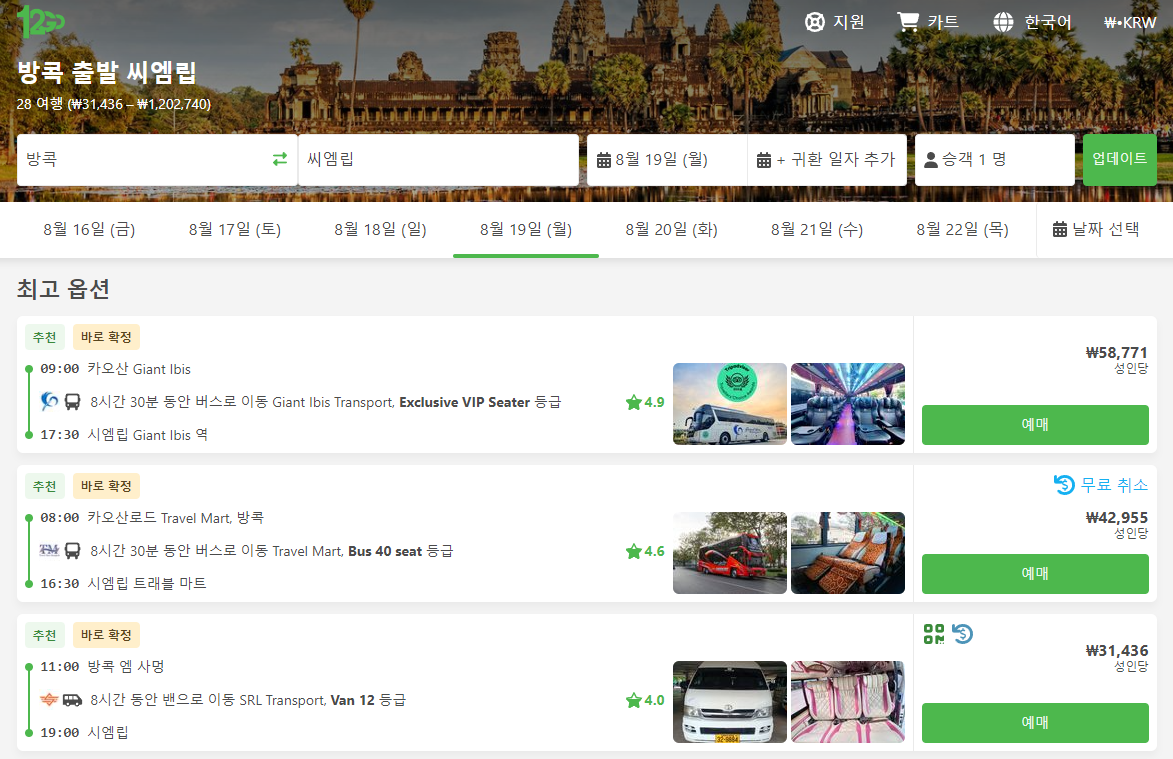Book the Travel Mart ₩42,955 trip
Image resolution: width=1173 pixels, height=759 pixels.
[1035, 574]
